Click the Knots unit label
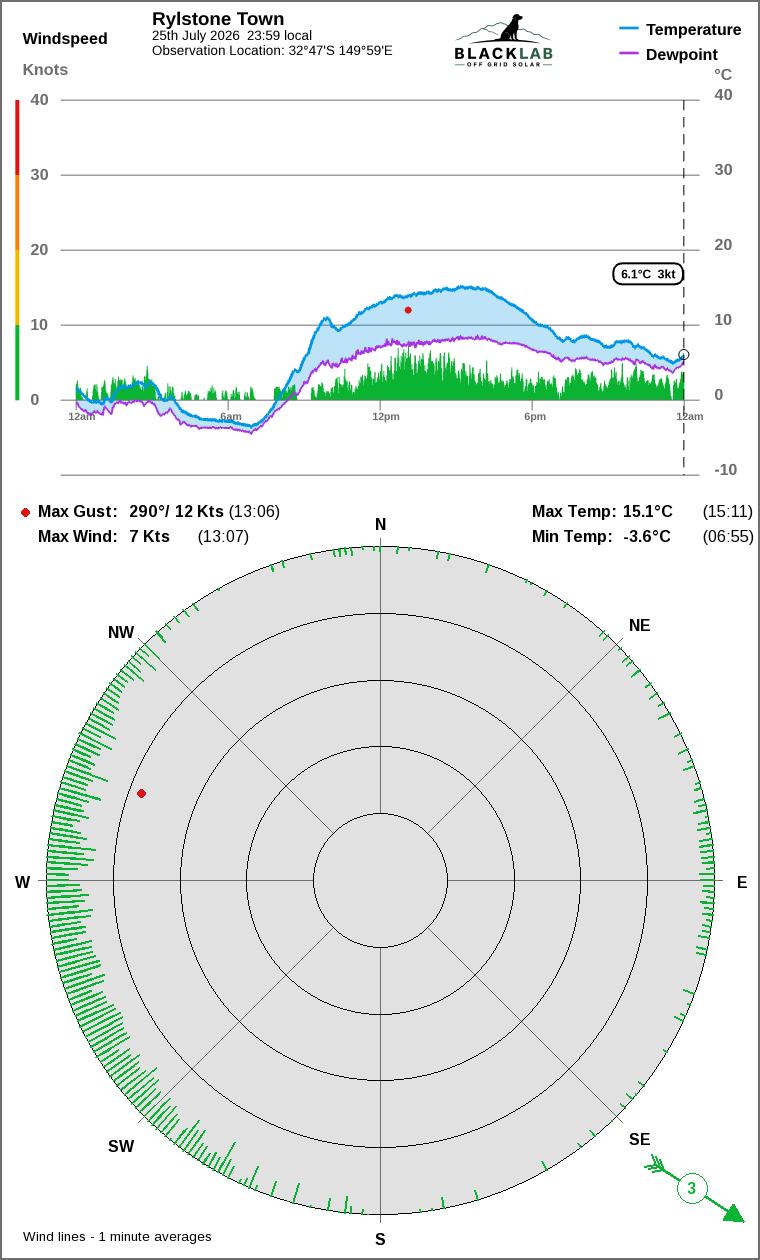 [46, 70]
